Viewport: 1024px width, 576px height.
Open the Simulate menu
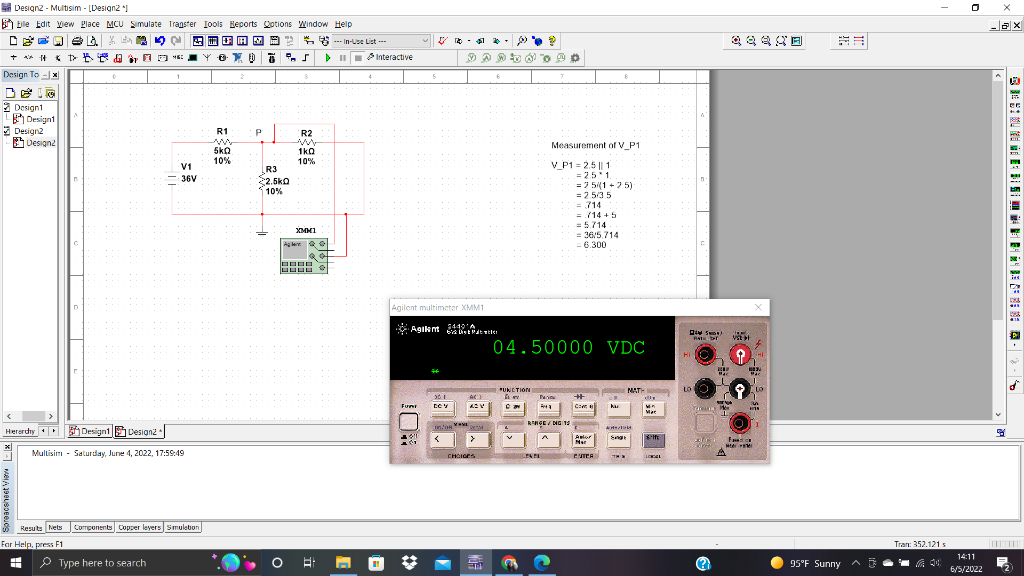144,24
